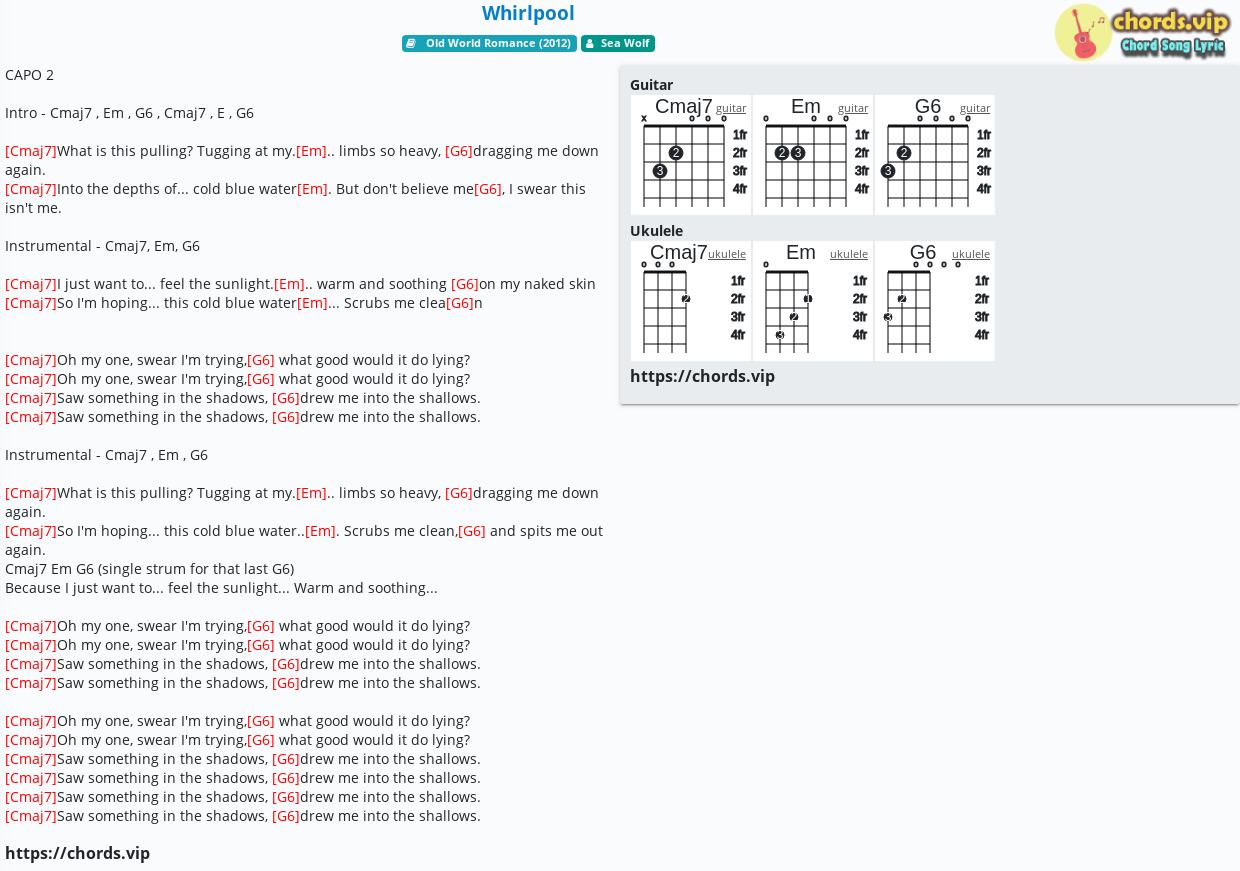Image resolution: width=1240 pixels, height=871 pixels.
Task: Click the CAPO 2 text
Action: (x=29, y=75)
